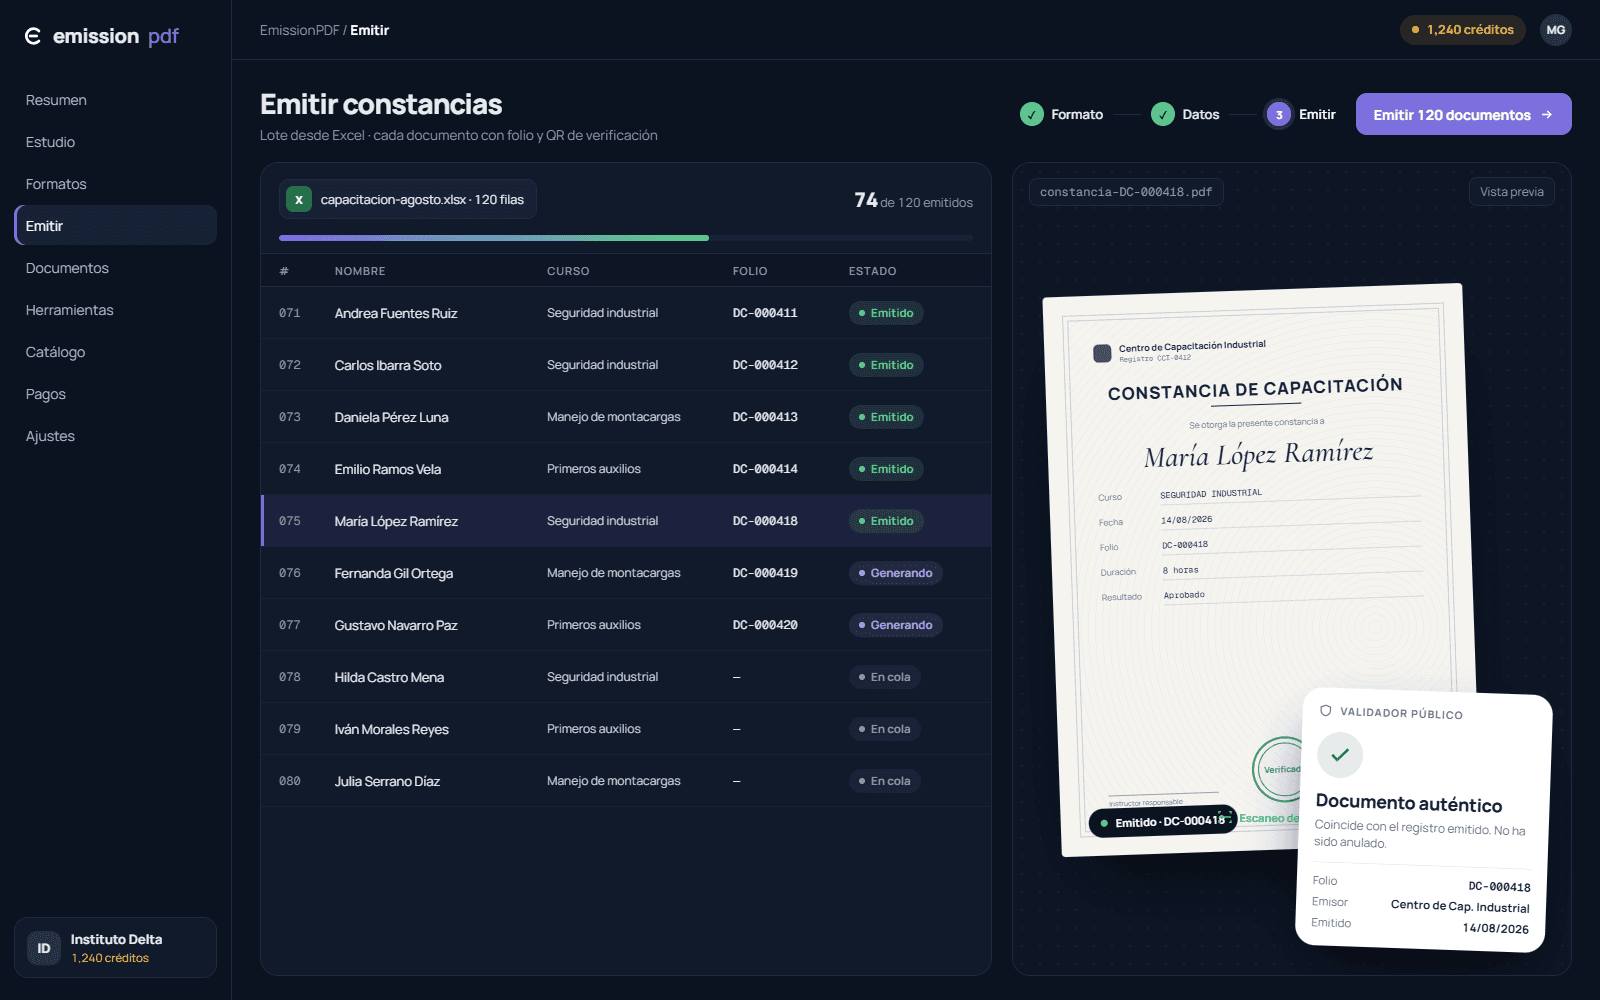Image resolution: width=1600 pixels, height=1000 pixels.
Task: Start batch with Emitir 120 documentos button
Action: pyautogui.click(x=1463, y=114)
